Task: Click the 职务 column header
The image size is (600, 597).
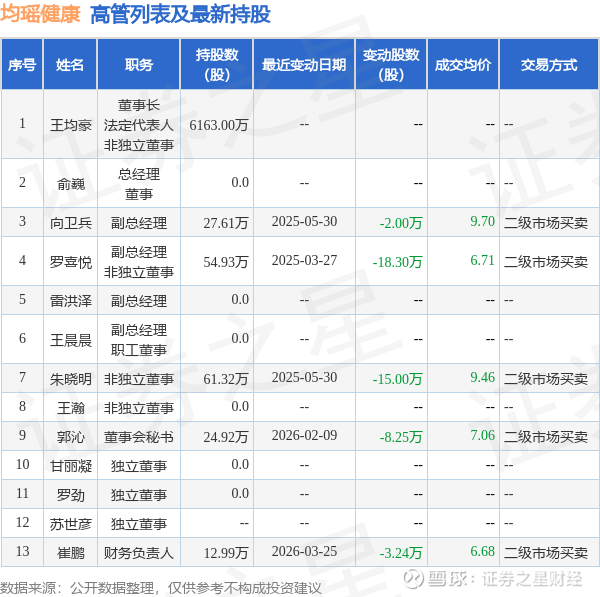Action: coord(139,64)
